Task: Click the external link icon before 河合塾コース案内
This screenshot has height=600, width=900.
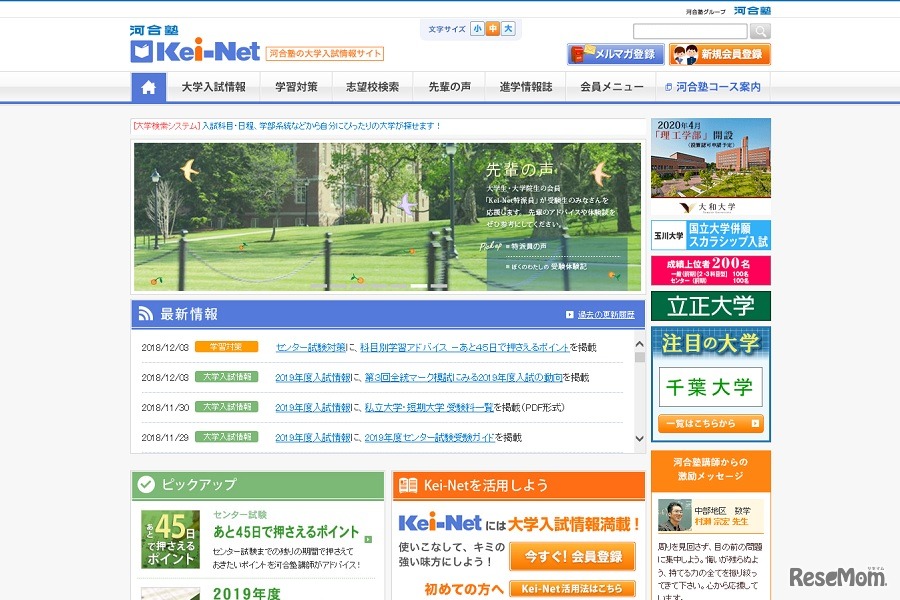Action: coord(668,87)
